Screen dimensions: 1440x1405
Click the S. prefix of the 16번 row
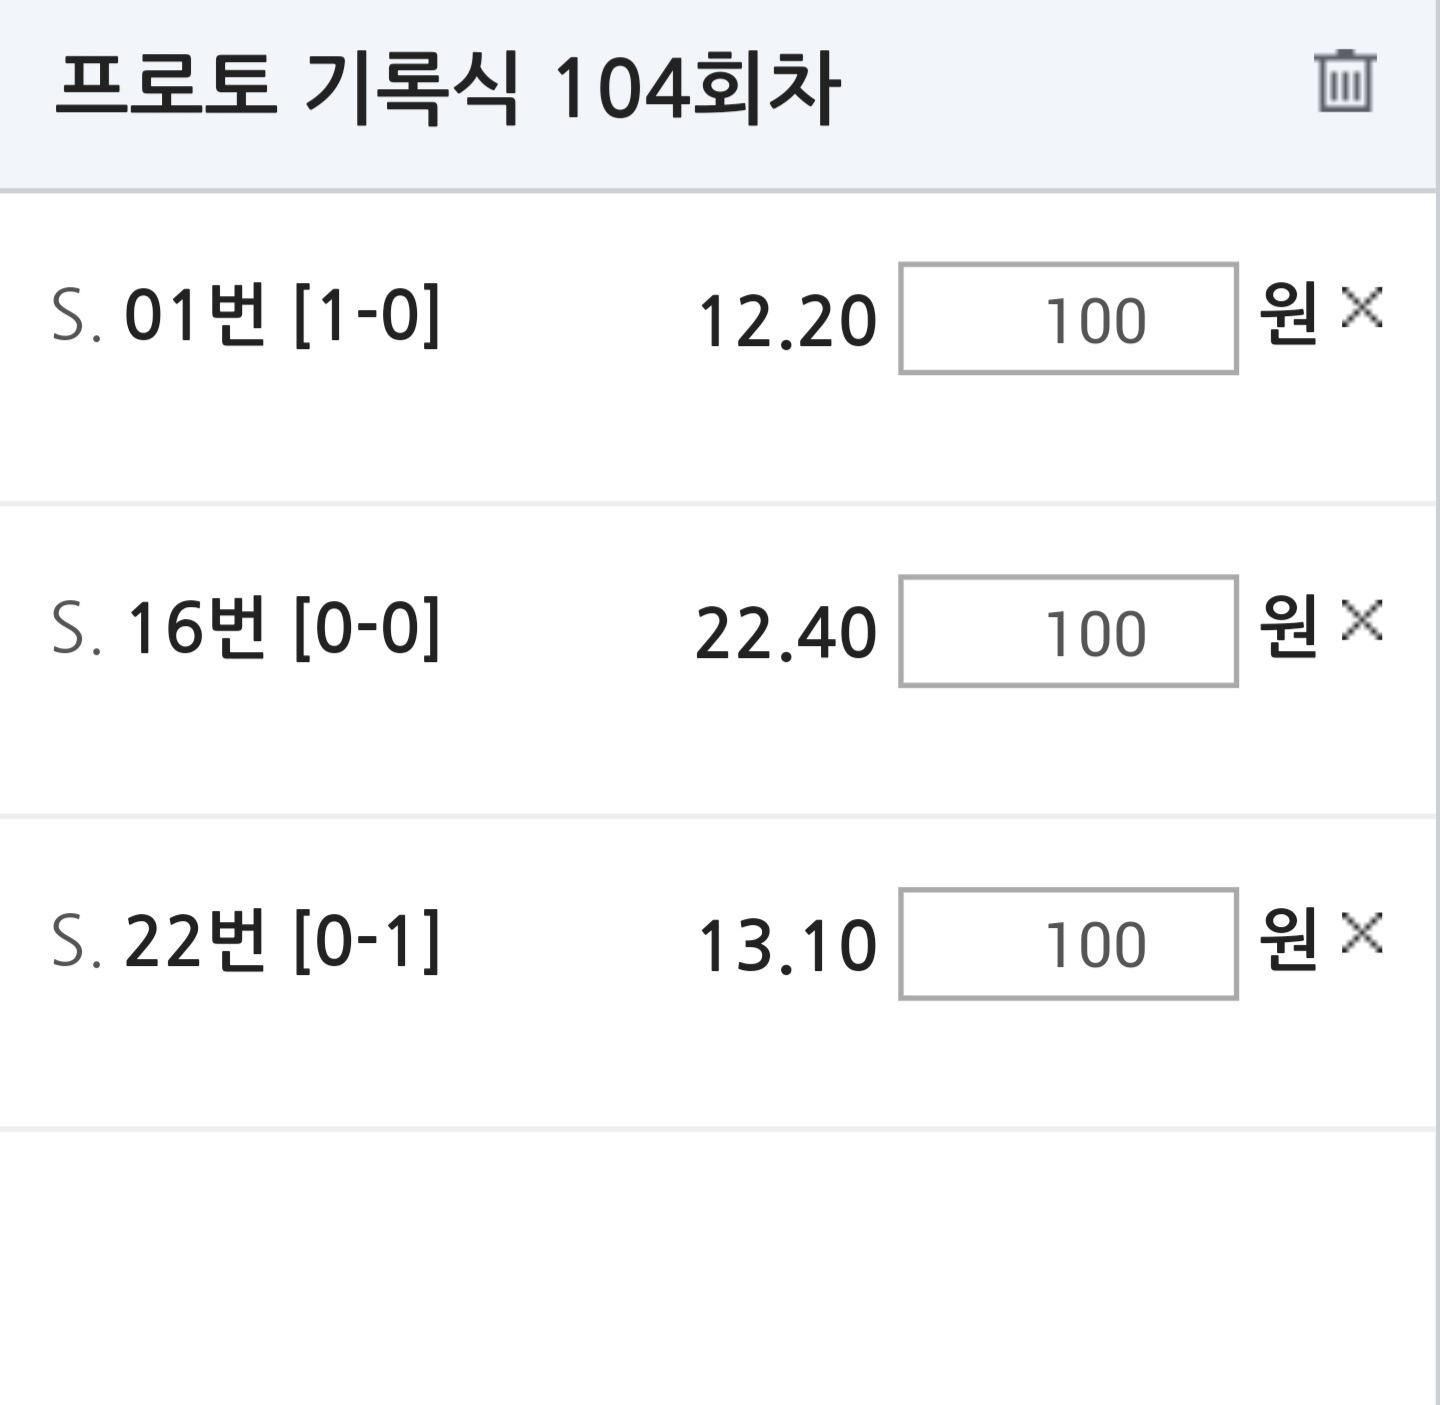pos(77,630)
